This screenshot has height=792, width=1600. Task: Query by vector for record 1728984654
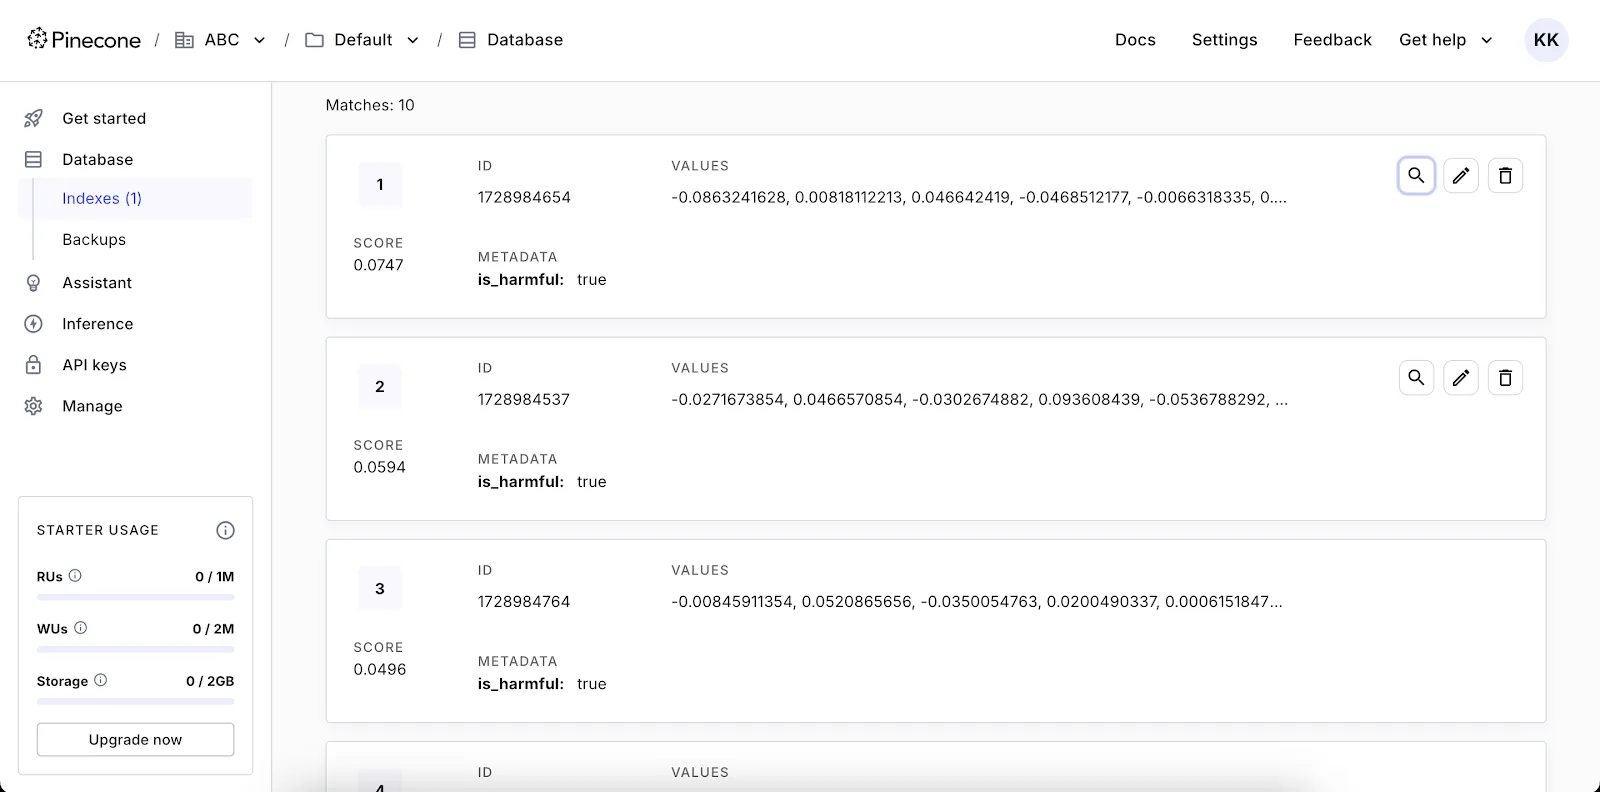[1416, 176]
